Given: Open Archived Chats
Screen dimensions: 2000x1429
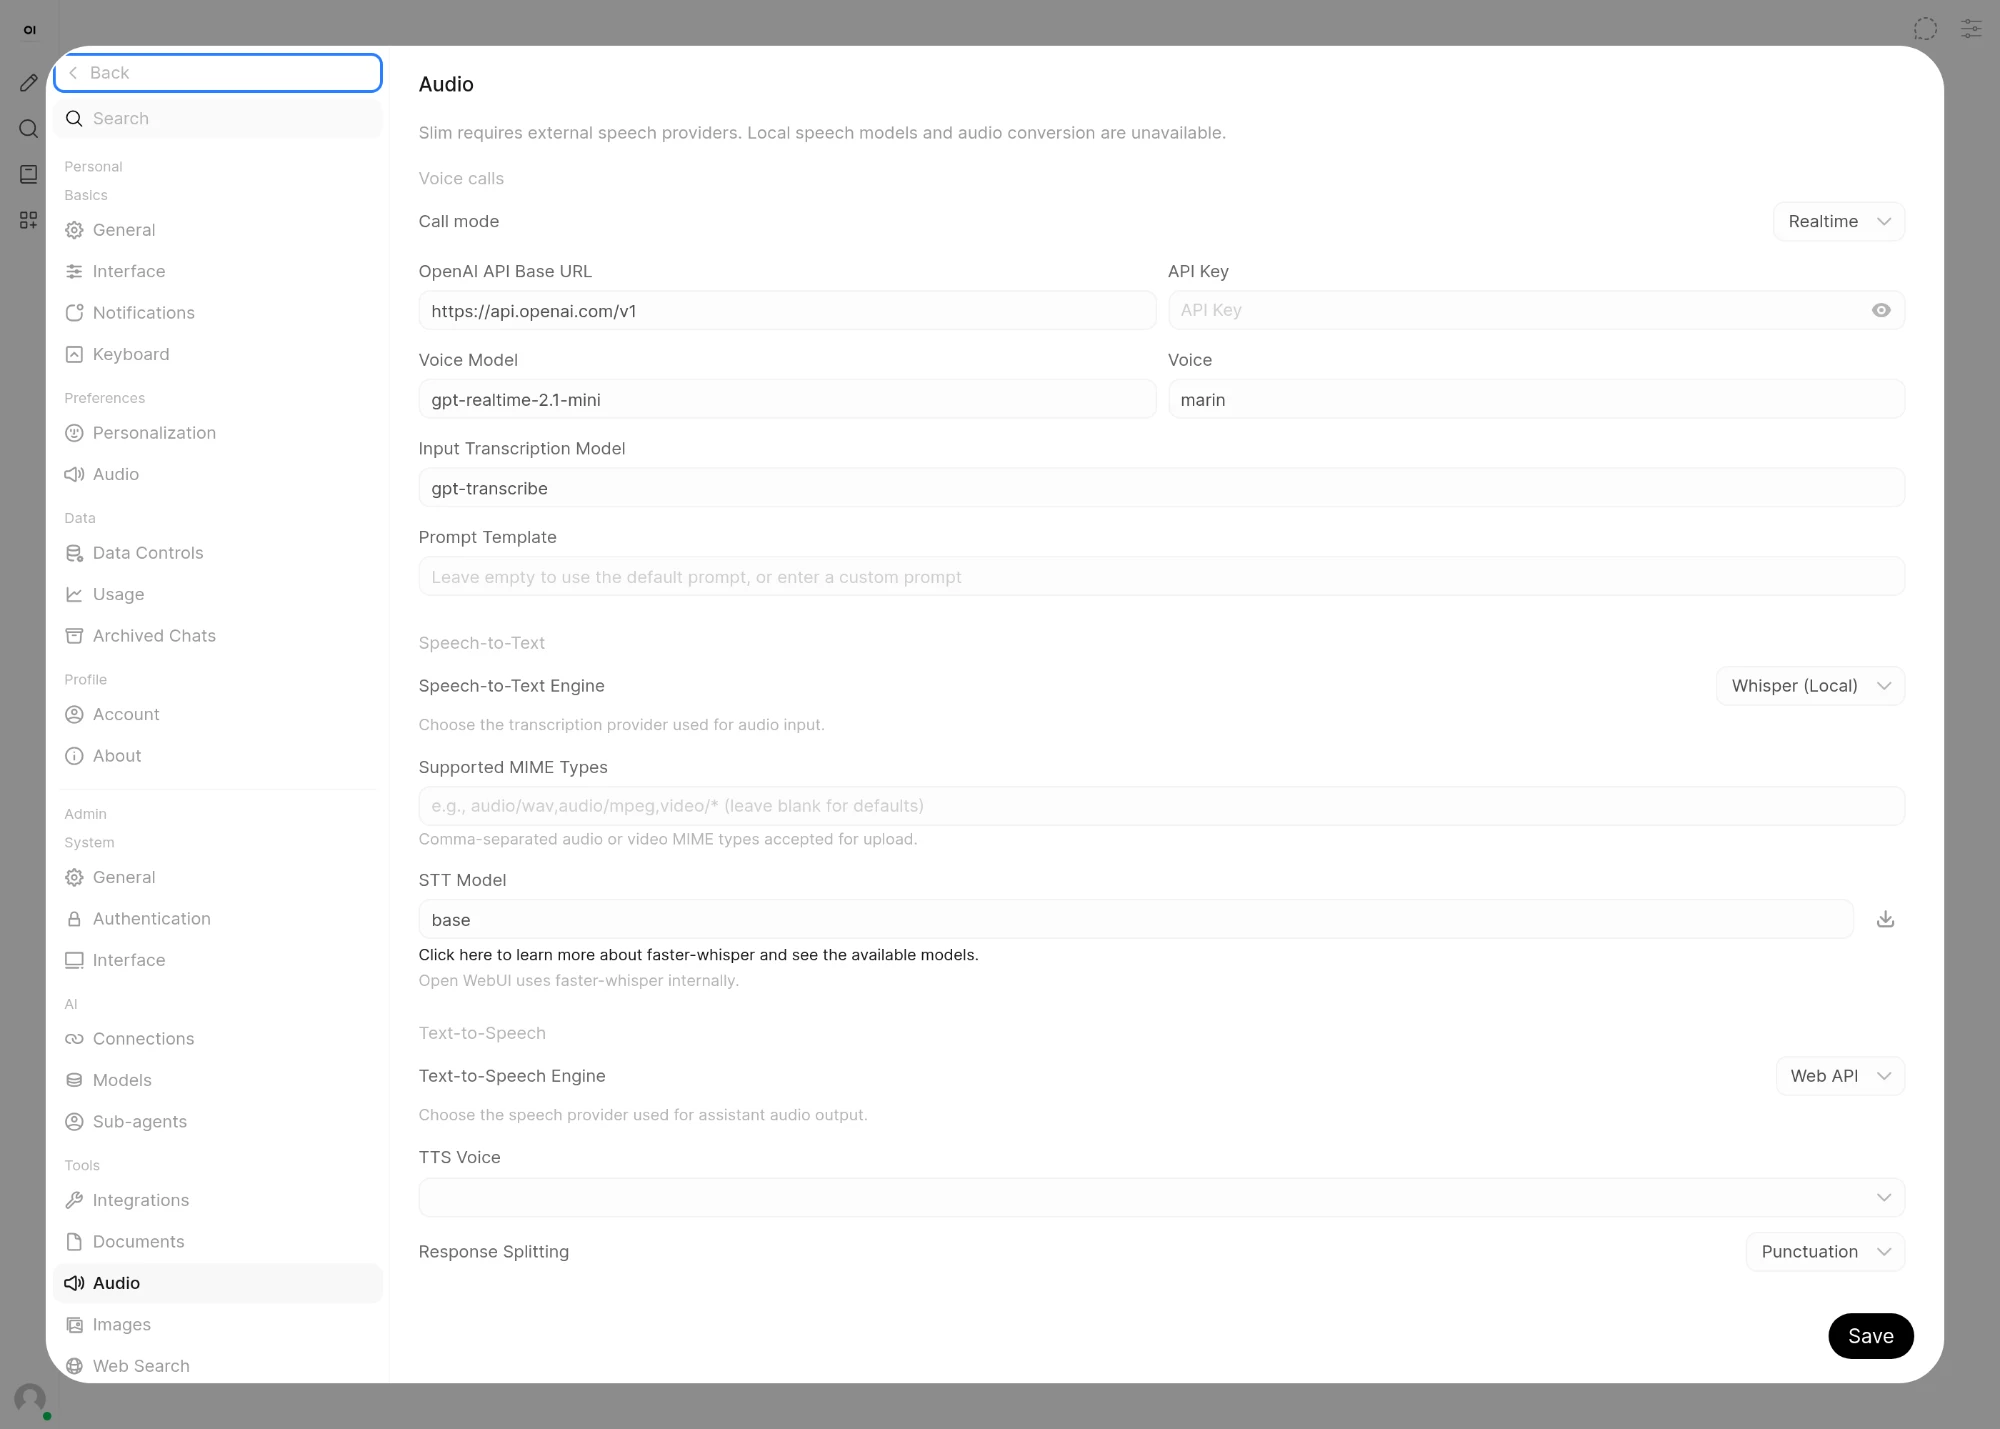Looking at the screenshot, I should (218, 636).
